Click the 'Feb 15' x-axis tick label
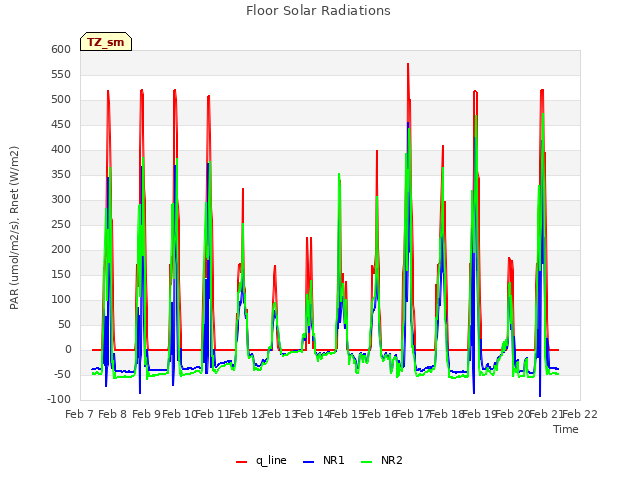This screenshot has width=640, height=480. coord(347,414)
